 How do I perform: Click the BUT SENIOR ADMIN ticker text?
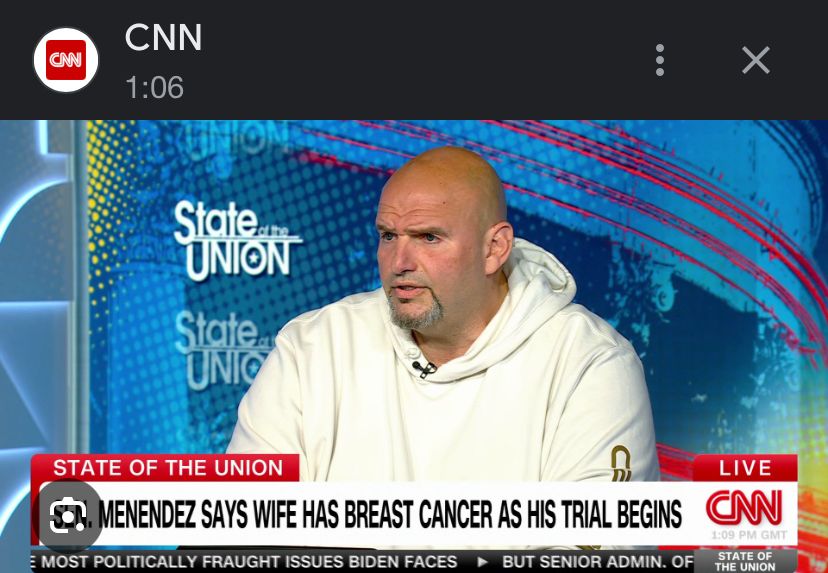click(598, 562)
